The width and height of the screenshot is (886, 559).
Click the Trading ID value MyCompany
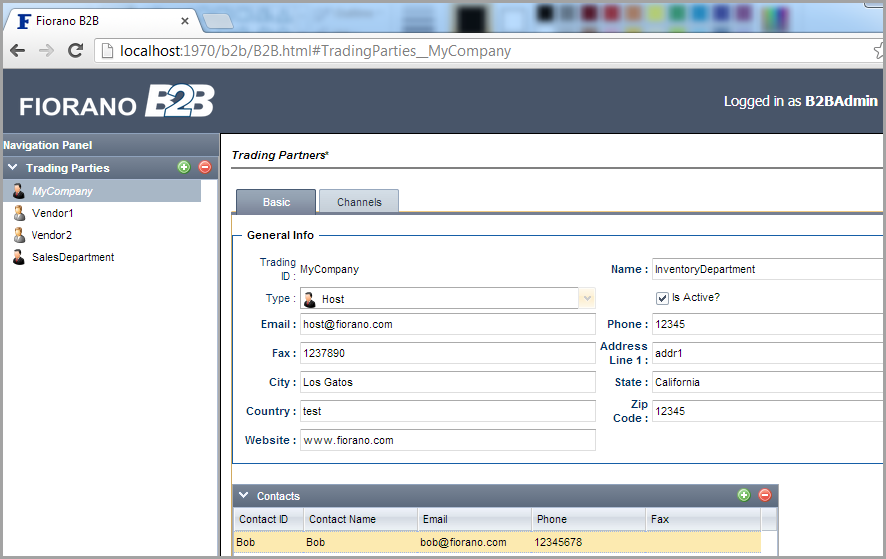[329, 269]
